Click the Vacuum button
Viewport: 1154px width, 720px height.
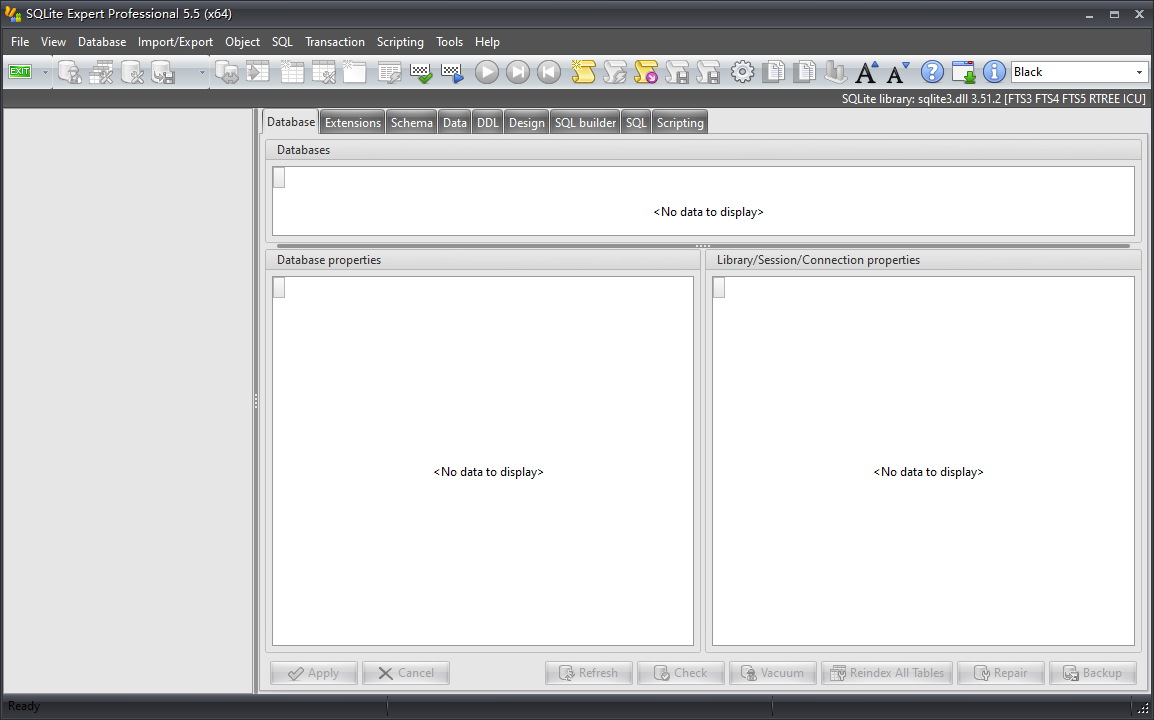click(772, 672)
